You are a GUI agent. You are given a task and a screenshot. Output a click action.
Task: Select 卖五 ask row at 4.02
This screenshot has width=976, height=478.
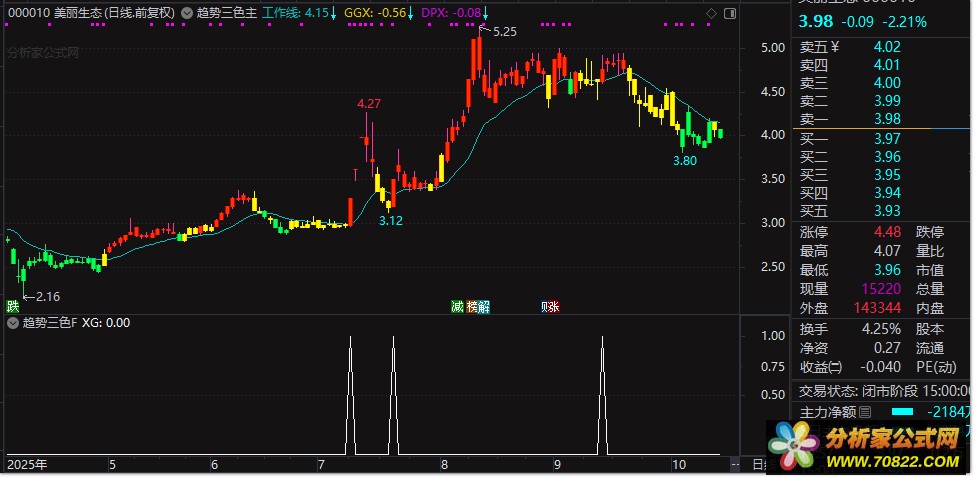[x=883, y=47]
